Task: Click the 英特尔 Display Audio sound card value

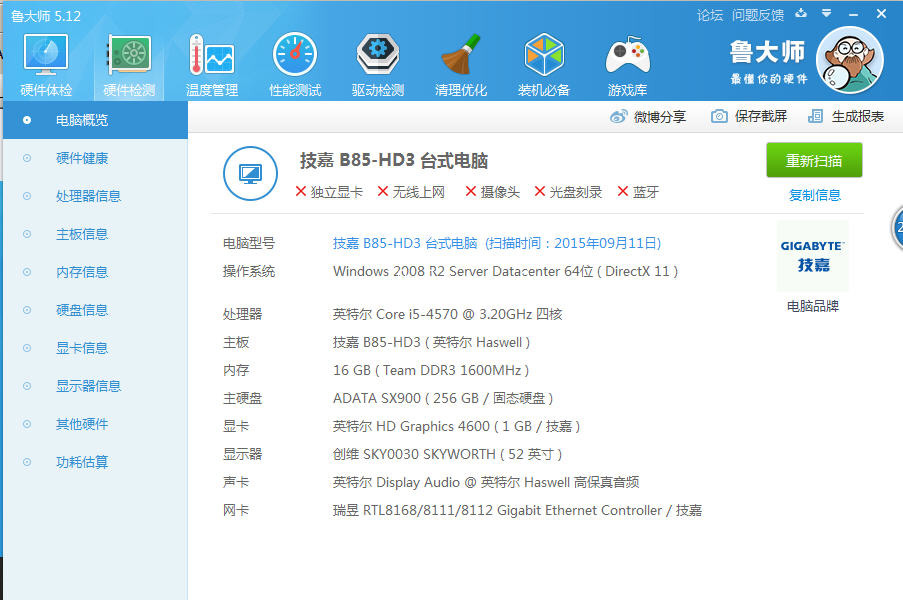Action: [x=486, y=482]
